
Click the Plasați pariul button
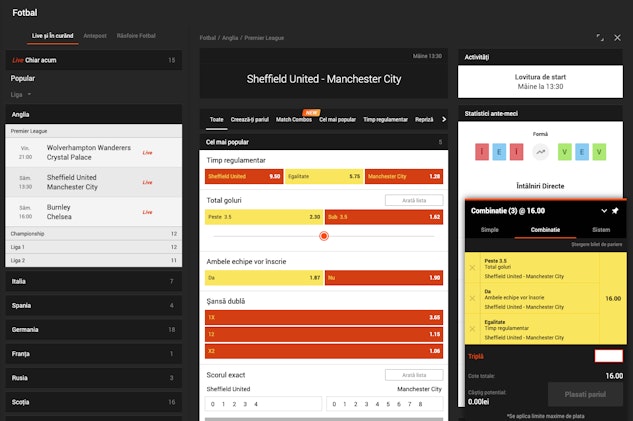(x=585, y=394)
